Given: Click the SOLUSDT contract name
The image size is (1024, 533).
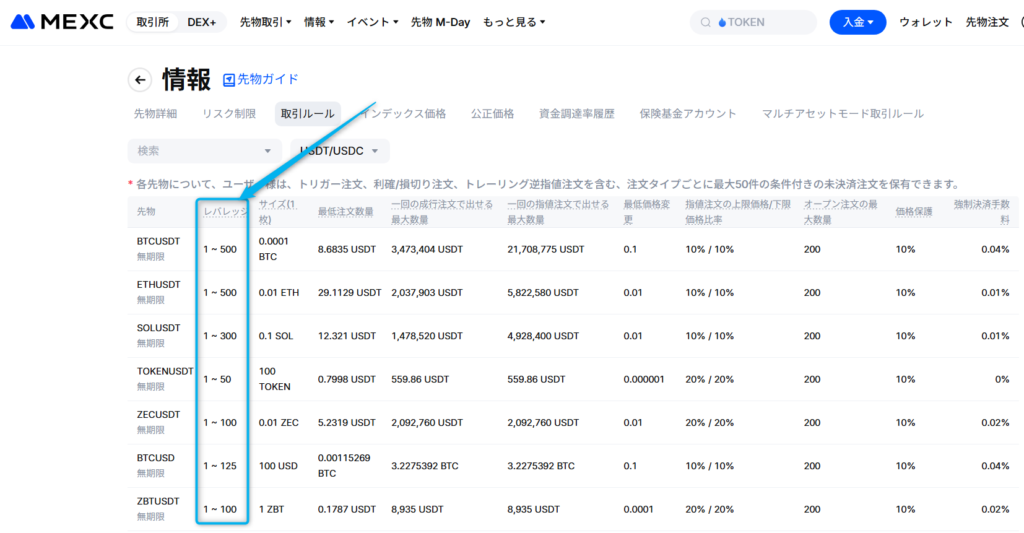Looking at the screenshot, I should pos(158,328).
